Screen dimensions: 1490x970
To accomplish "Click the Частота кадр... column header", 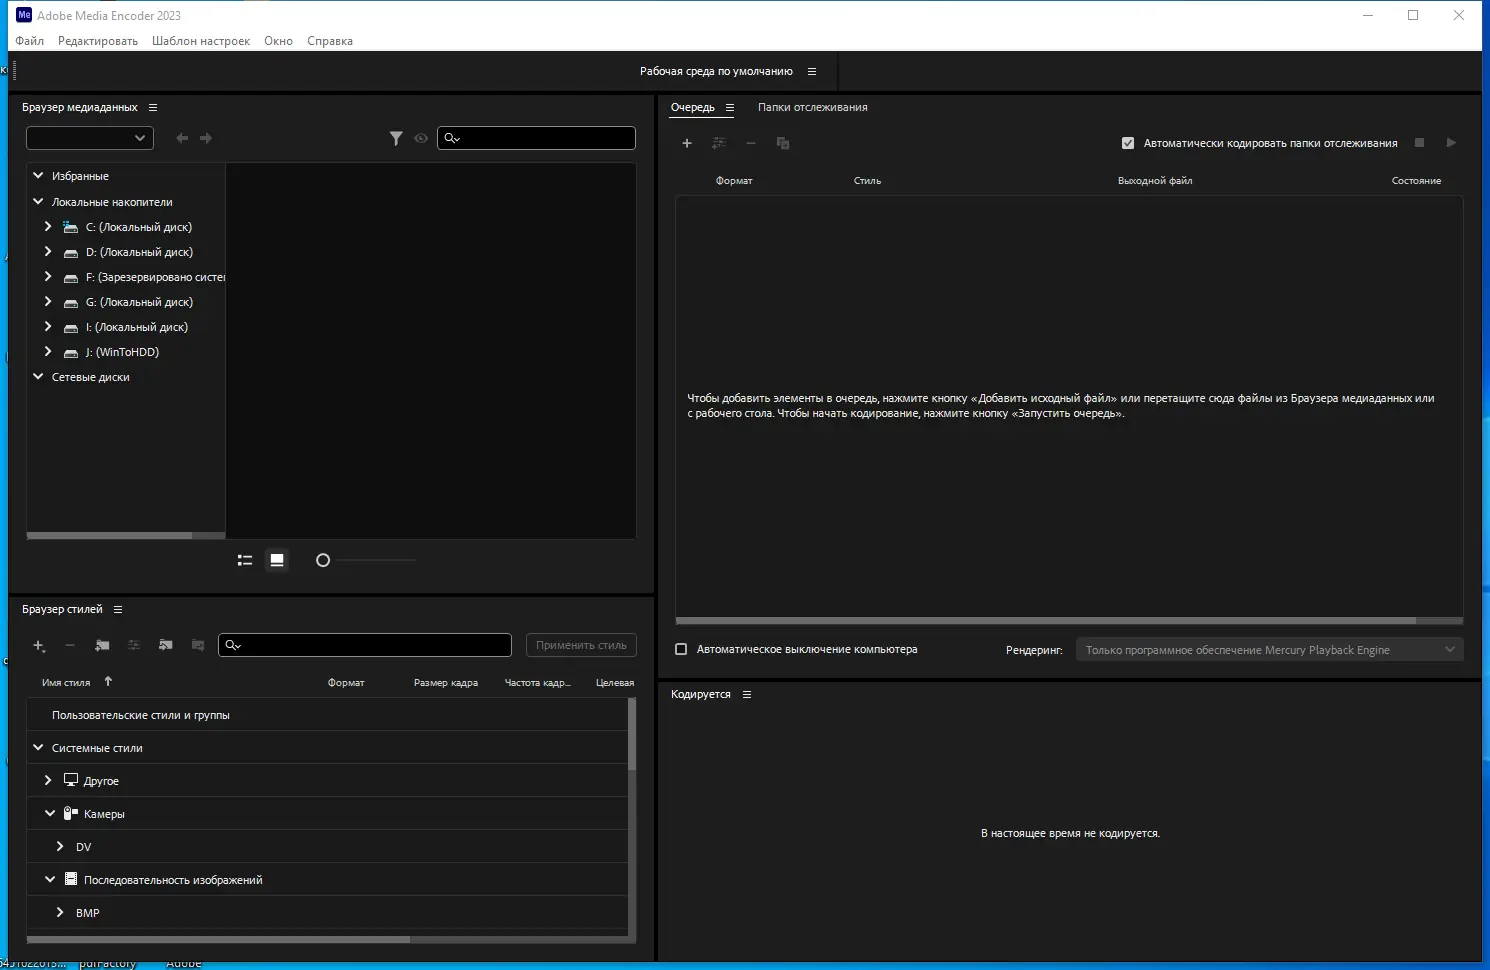I will point(538,683).
